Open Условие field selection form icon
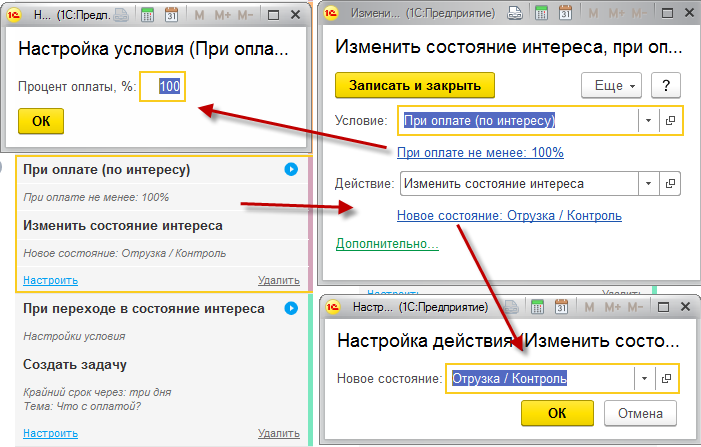 [x=670, y=120]
